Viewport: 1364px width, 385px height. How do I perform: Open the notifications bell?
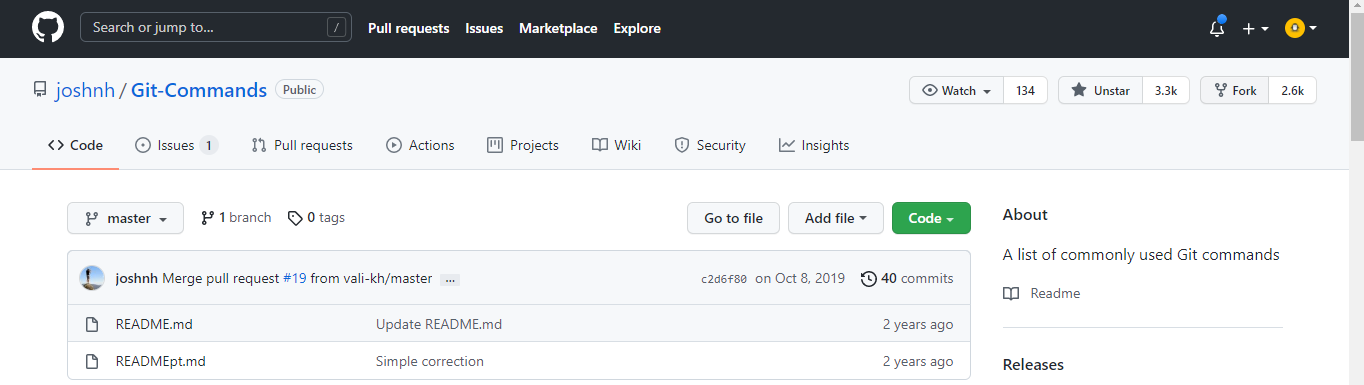pos(1217,28)
